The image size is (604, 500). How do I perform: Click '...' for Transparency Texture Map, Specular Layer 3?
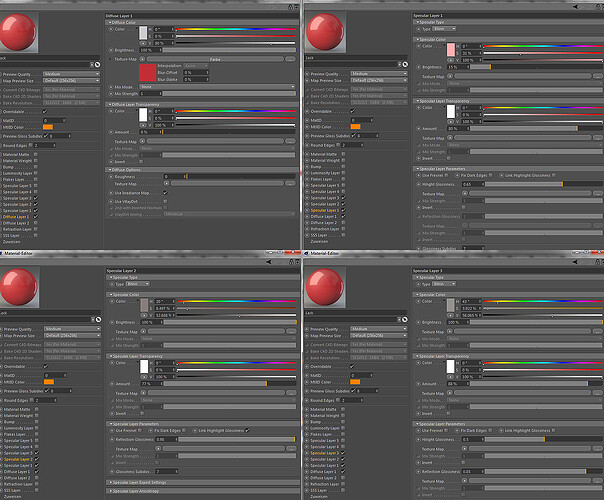coord(598,393)
